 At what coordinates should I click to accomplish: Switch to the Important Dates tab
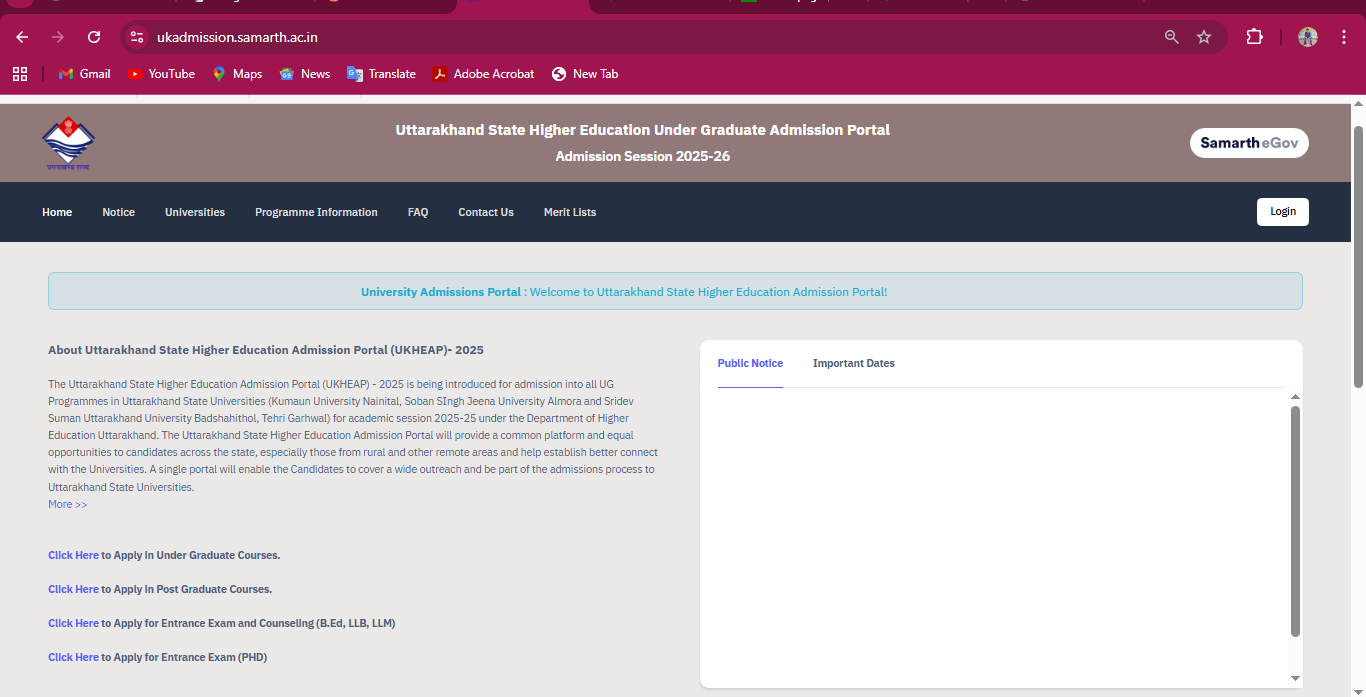point(854,363)
